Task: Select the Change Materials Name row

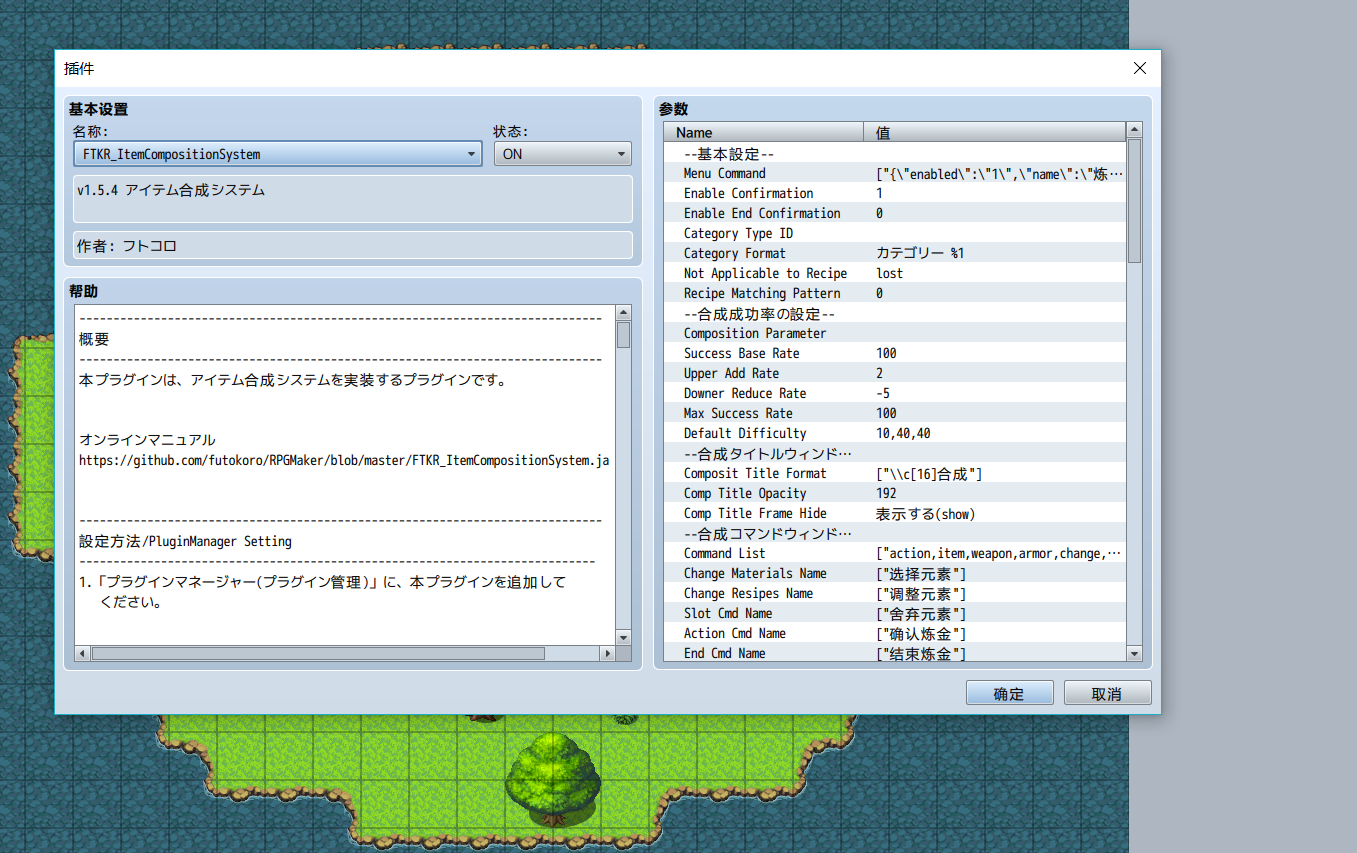Action: (x=895, y=573)
